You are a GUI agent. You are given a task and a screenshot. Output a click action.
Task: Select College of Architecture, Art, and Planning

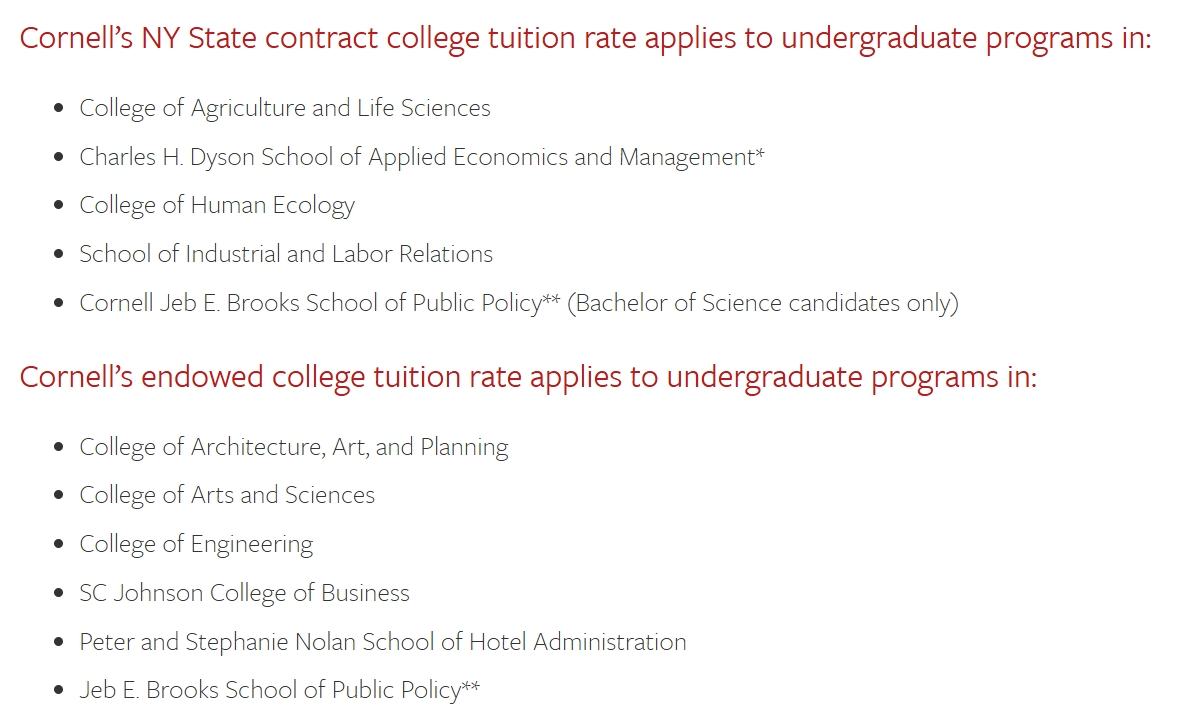click(294, 447)
